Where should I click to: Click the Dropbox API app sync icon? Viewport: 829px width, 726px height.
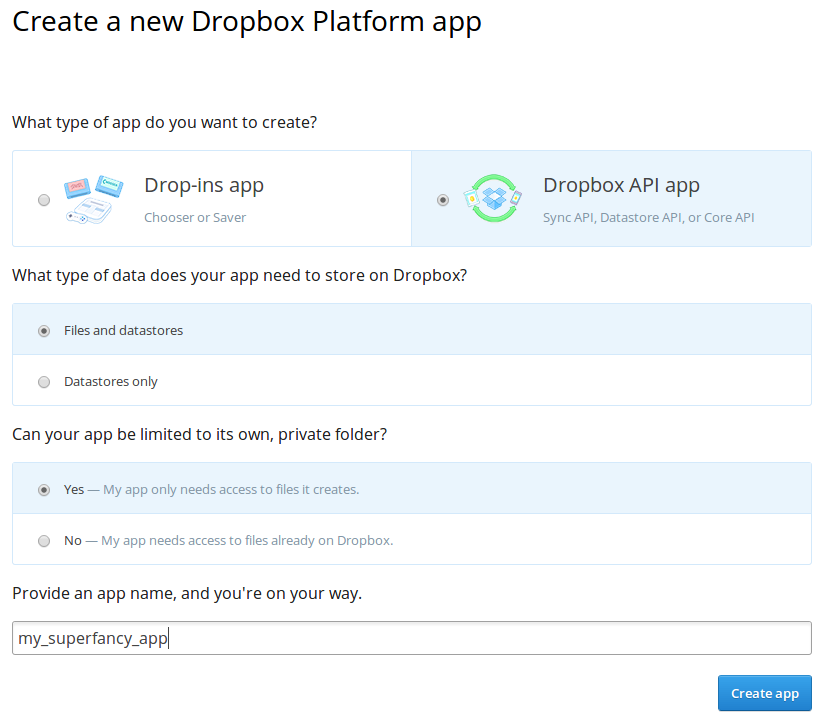(x=493, y=198)
